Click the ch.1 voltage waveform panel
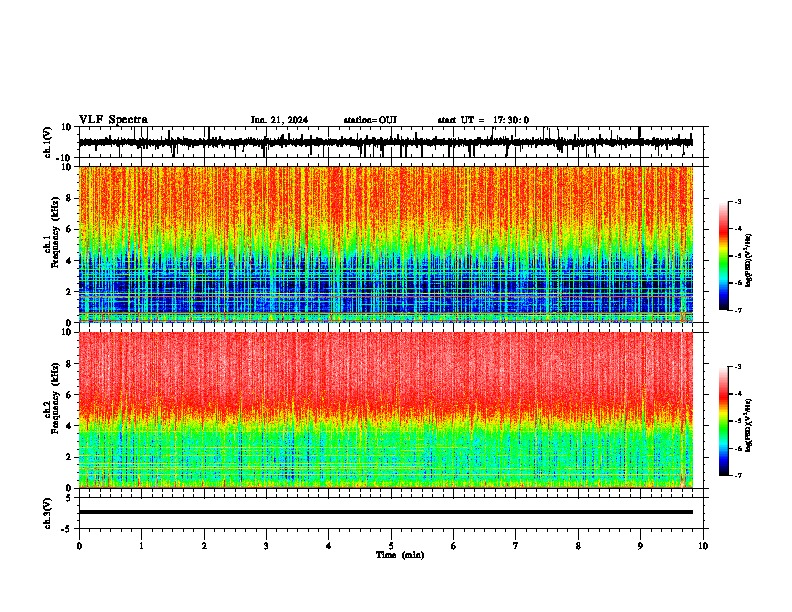792x612 pixels. 391,142
